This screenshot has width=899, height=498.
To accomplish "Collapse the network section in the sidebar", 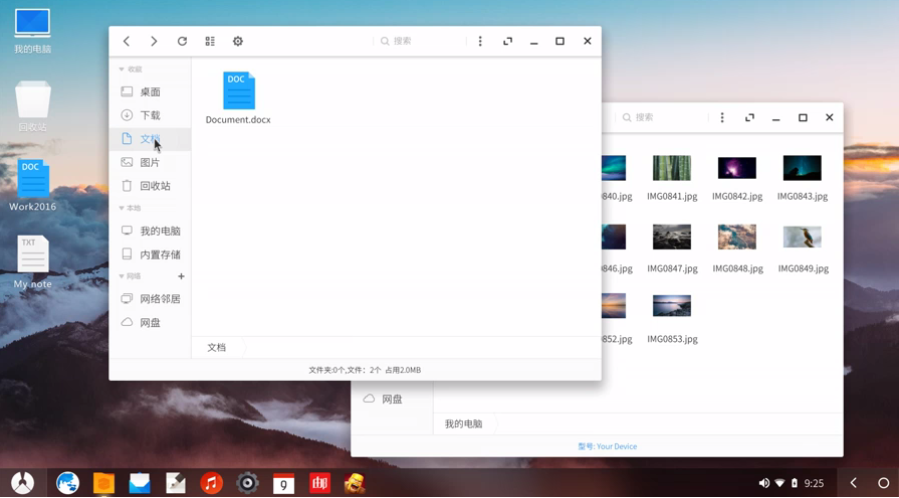I will pyautogui.click(x=122, y=276).
